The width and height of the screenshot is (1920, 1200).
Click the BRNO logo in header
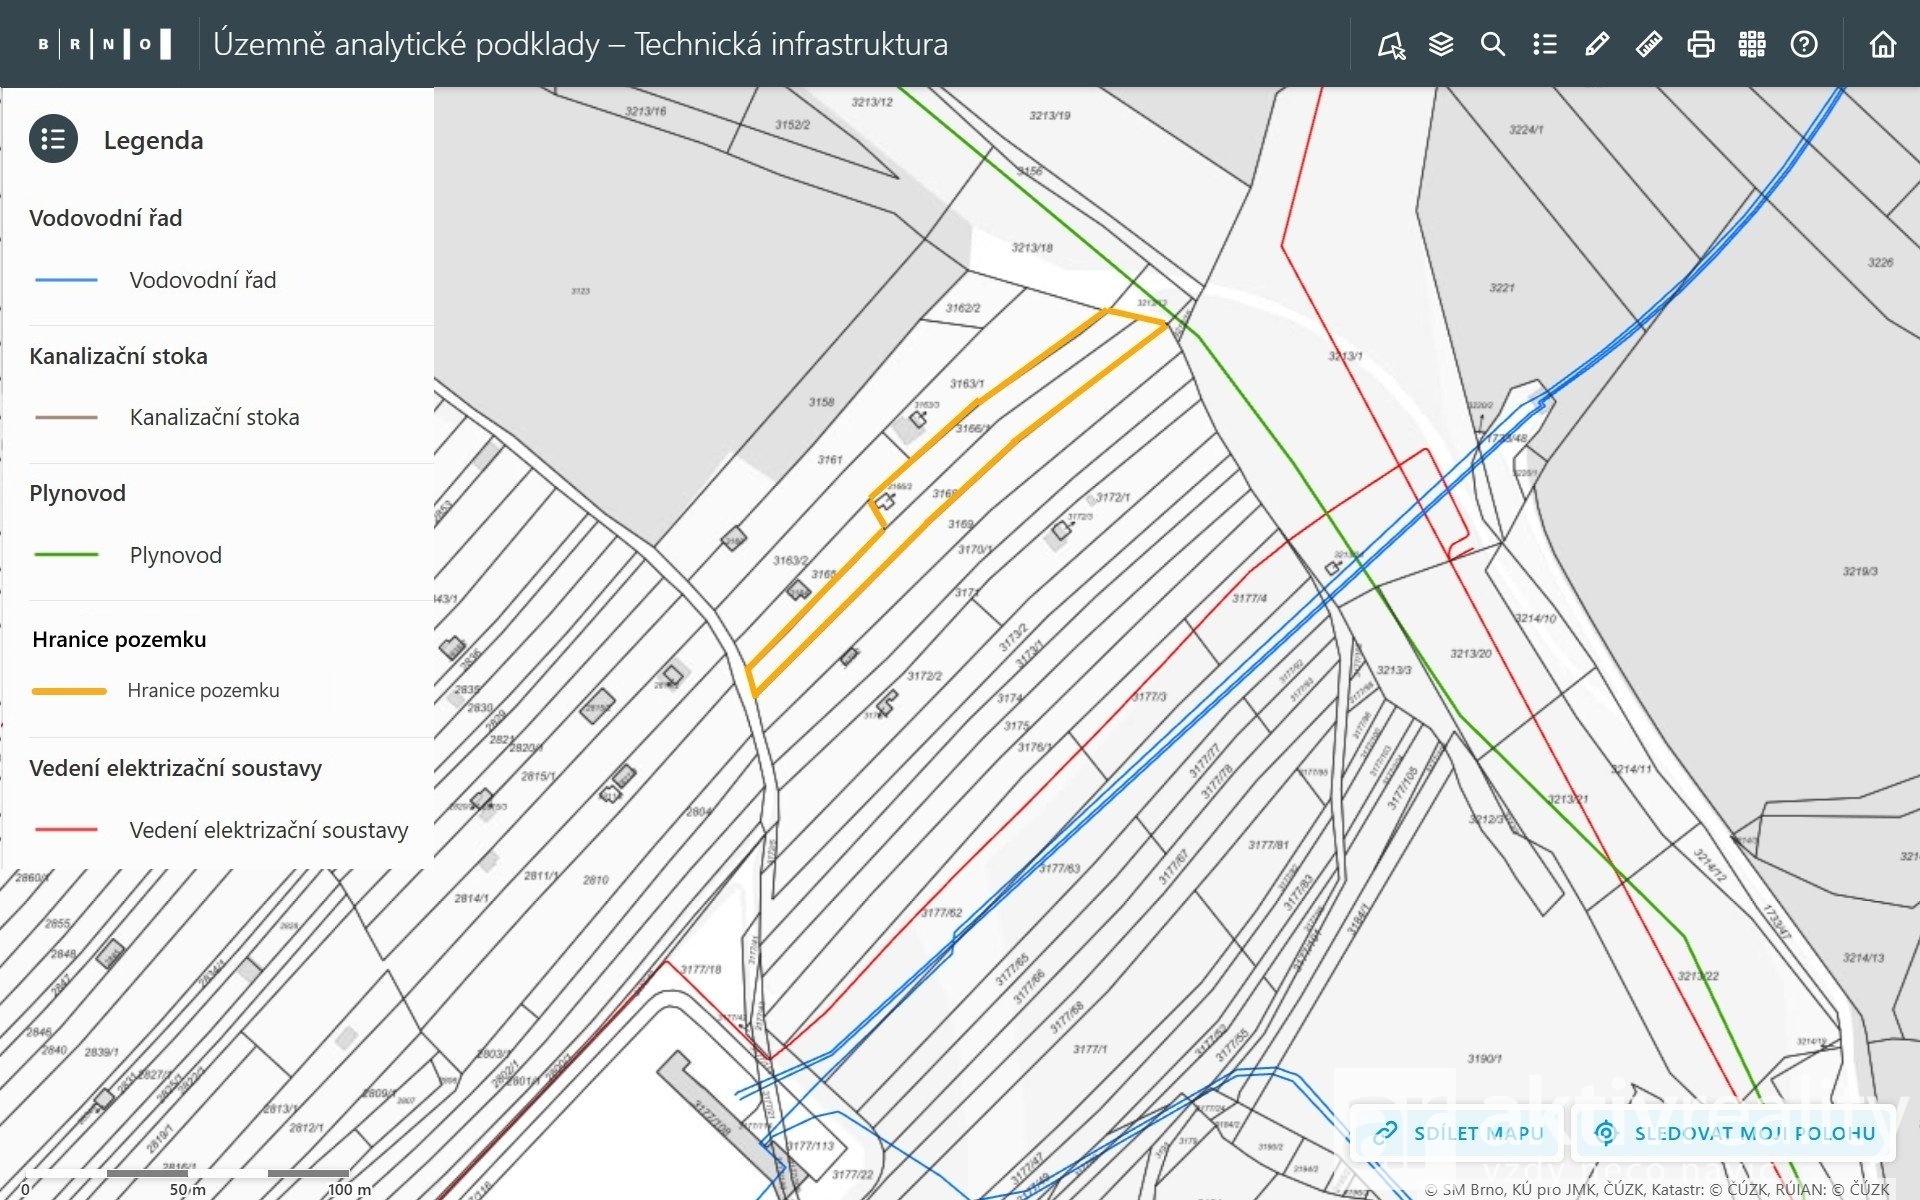(x=104, y=44)
